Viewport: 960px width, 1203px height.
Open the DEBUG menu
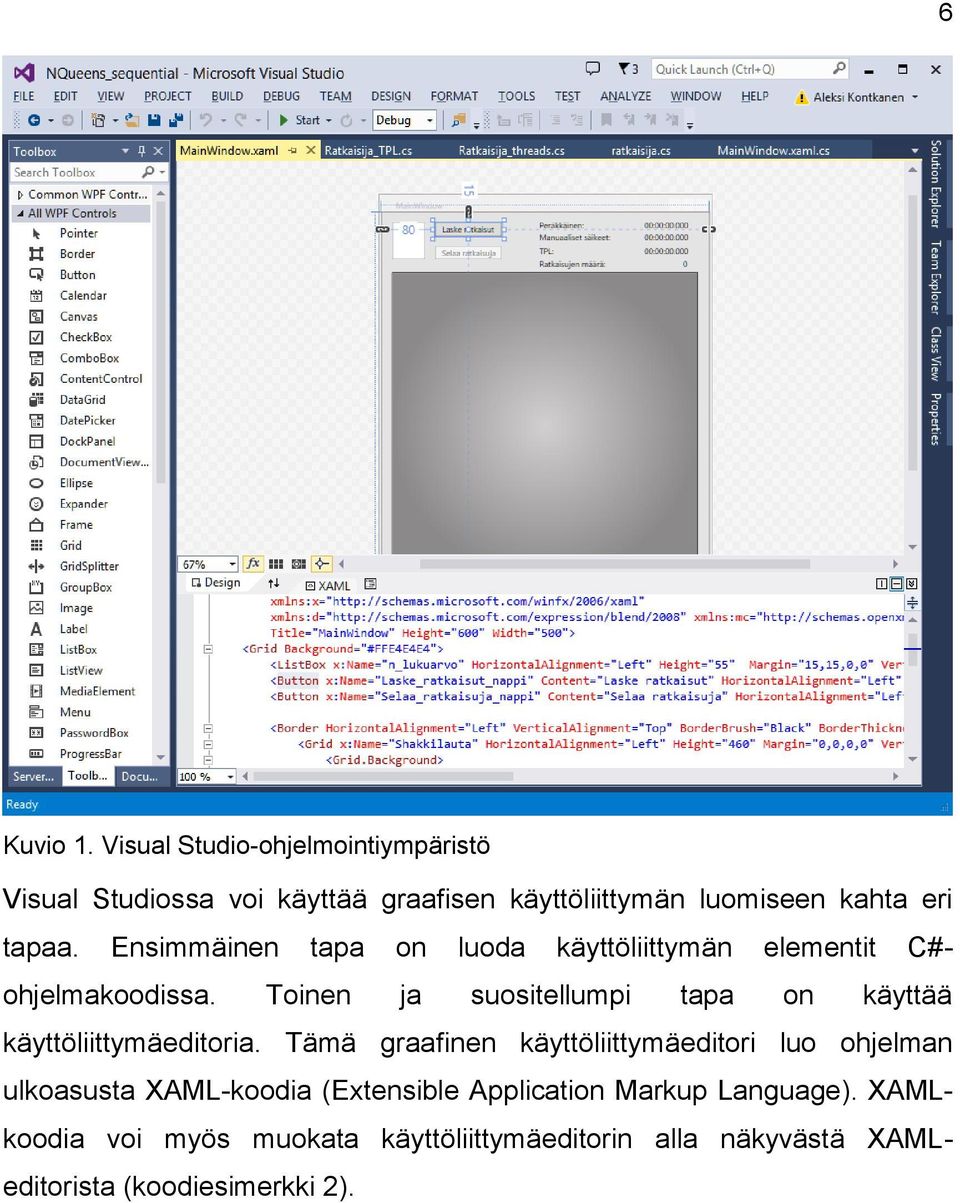point(281,96)
